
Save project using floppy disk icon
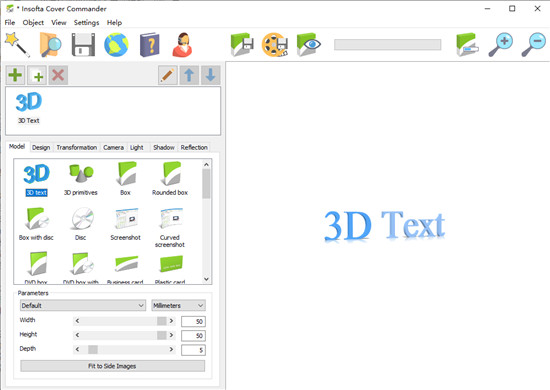(x=83, y=45)
